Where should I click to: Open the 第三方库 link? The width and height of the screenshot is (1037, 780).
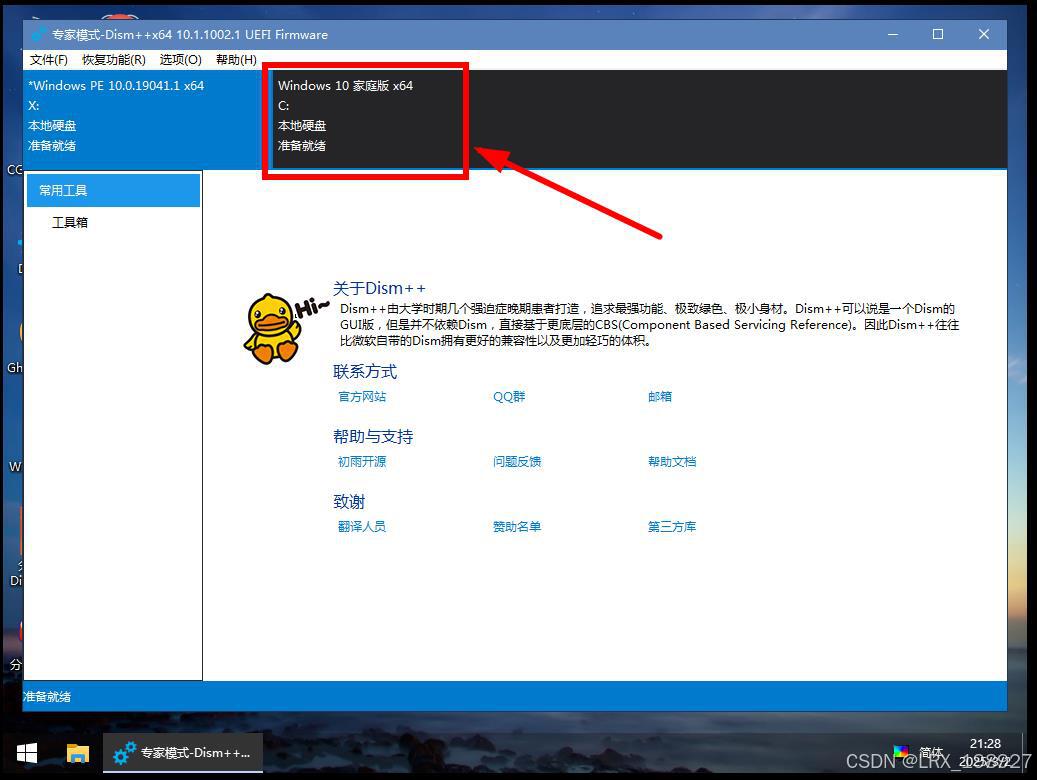click(672, 526)
